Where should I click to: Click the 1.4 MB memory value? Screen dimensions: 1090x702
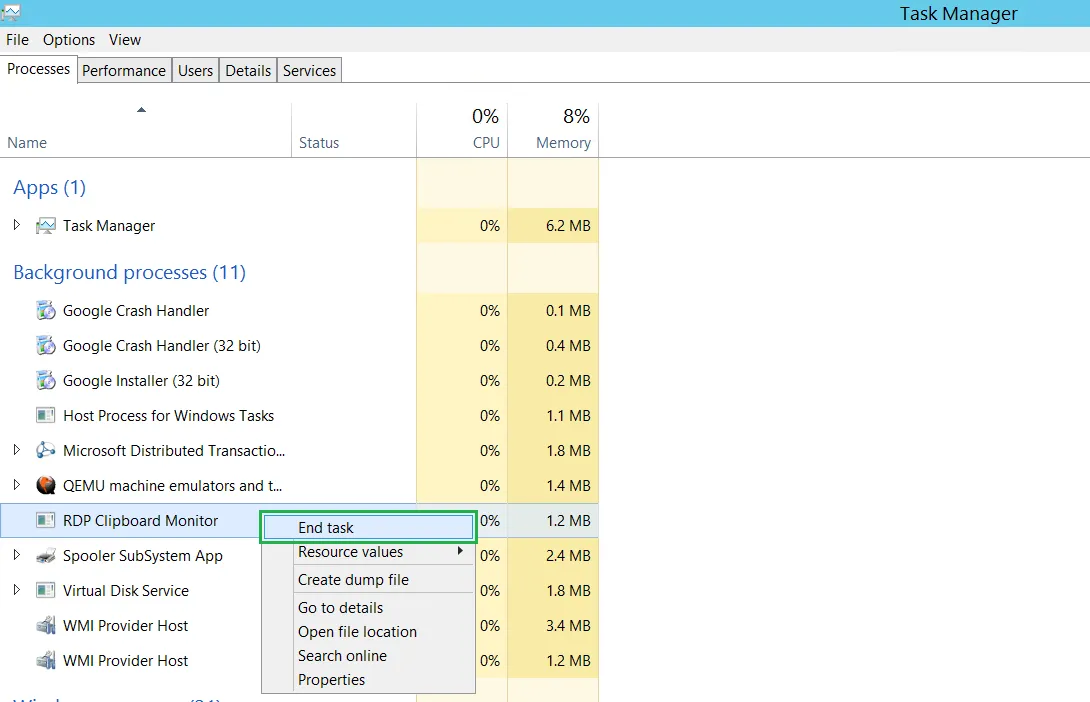[568, 486]
